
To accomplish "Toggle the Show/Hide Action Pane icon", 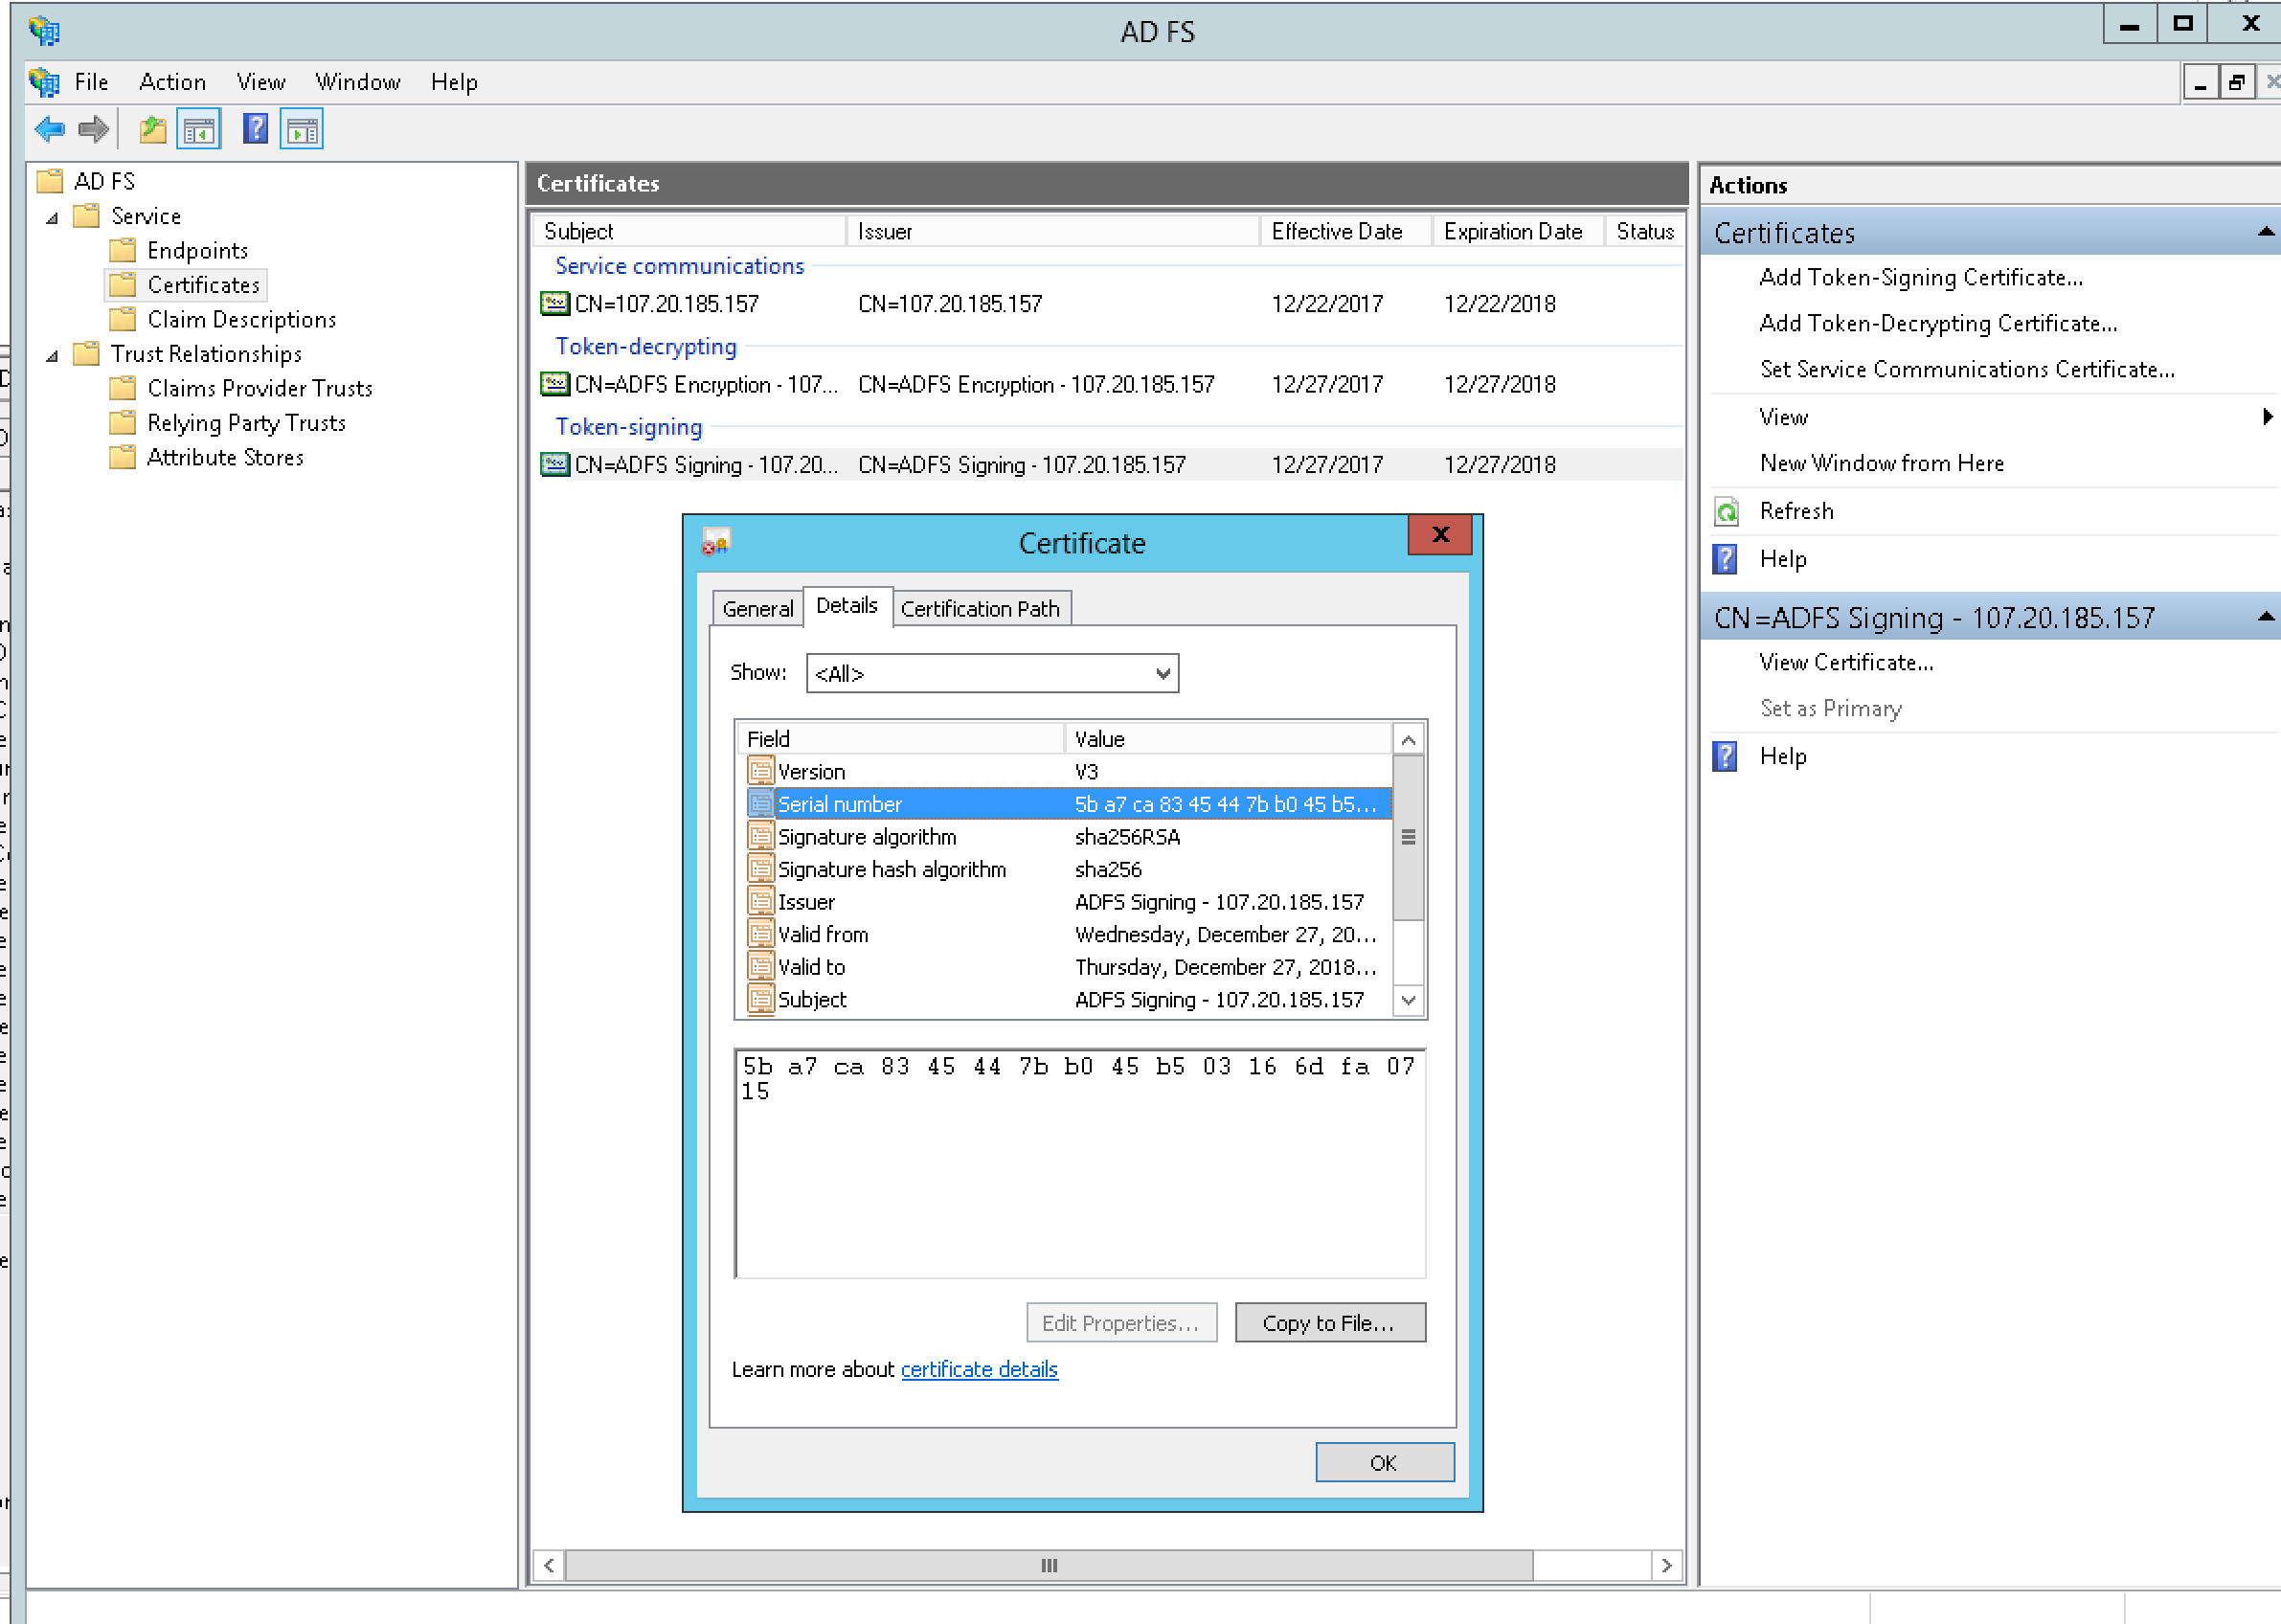I will [x=301, y=130].
